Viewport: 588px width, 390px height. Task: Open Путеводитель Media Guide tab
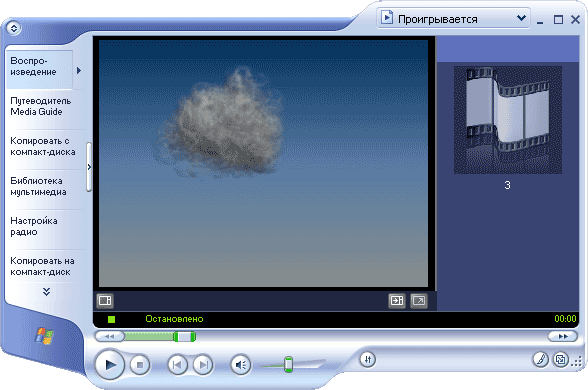pyautogui.click(x=40, y=106)
